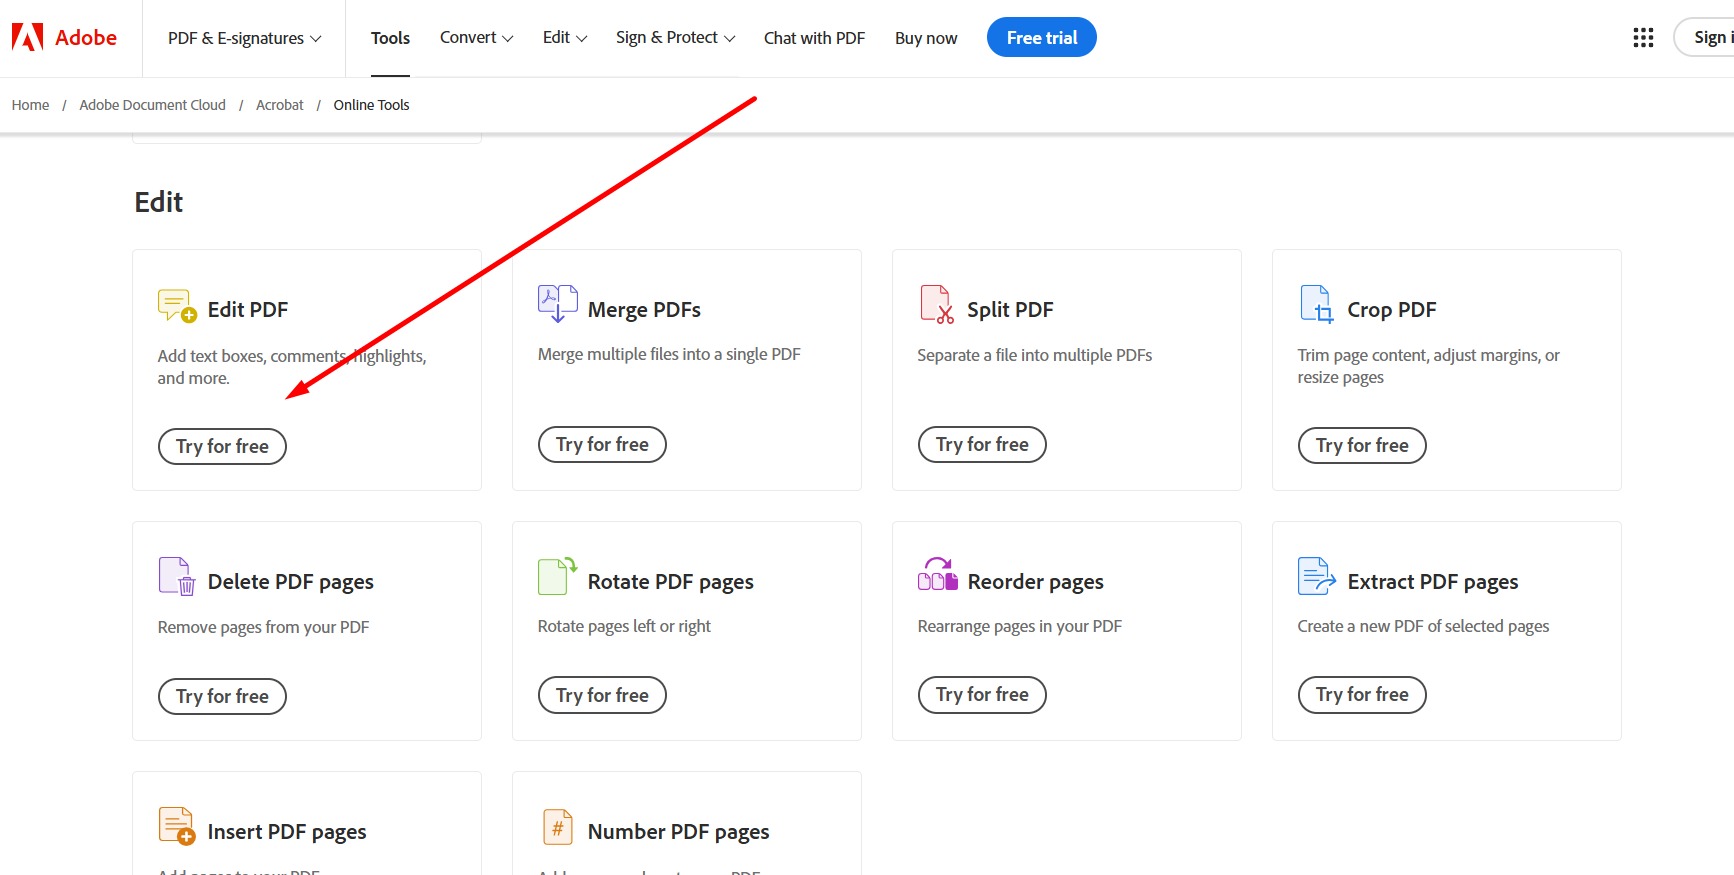Click the Delete PDF pages trash icon
The width and height of the screenshot is (1734, 875).
(x=176, y=576)
